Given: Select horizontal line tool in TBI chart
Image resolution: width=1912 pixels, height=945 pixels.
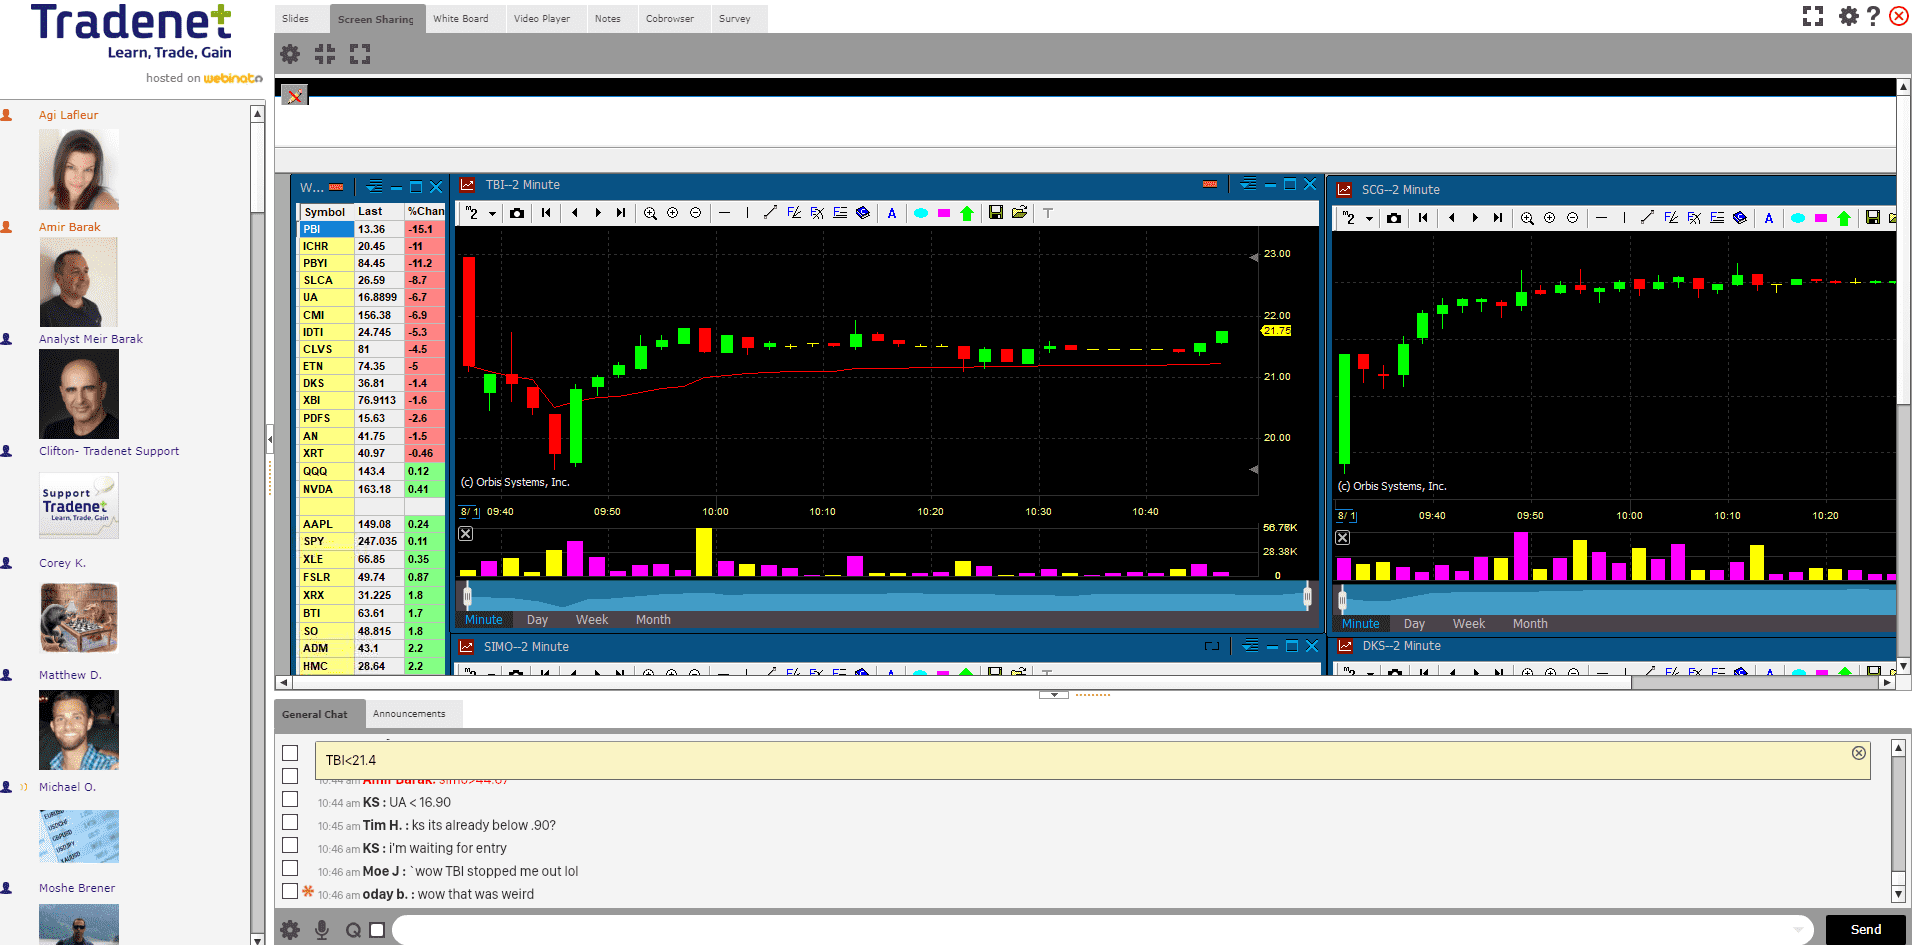Looking at the screenshot, I should (724, 213).
